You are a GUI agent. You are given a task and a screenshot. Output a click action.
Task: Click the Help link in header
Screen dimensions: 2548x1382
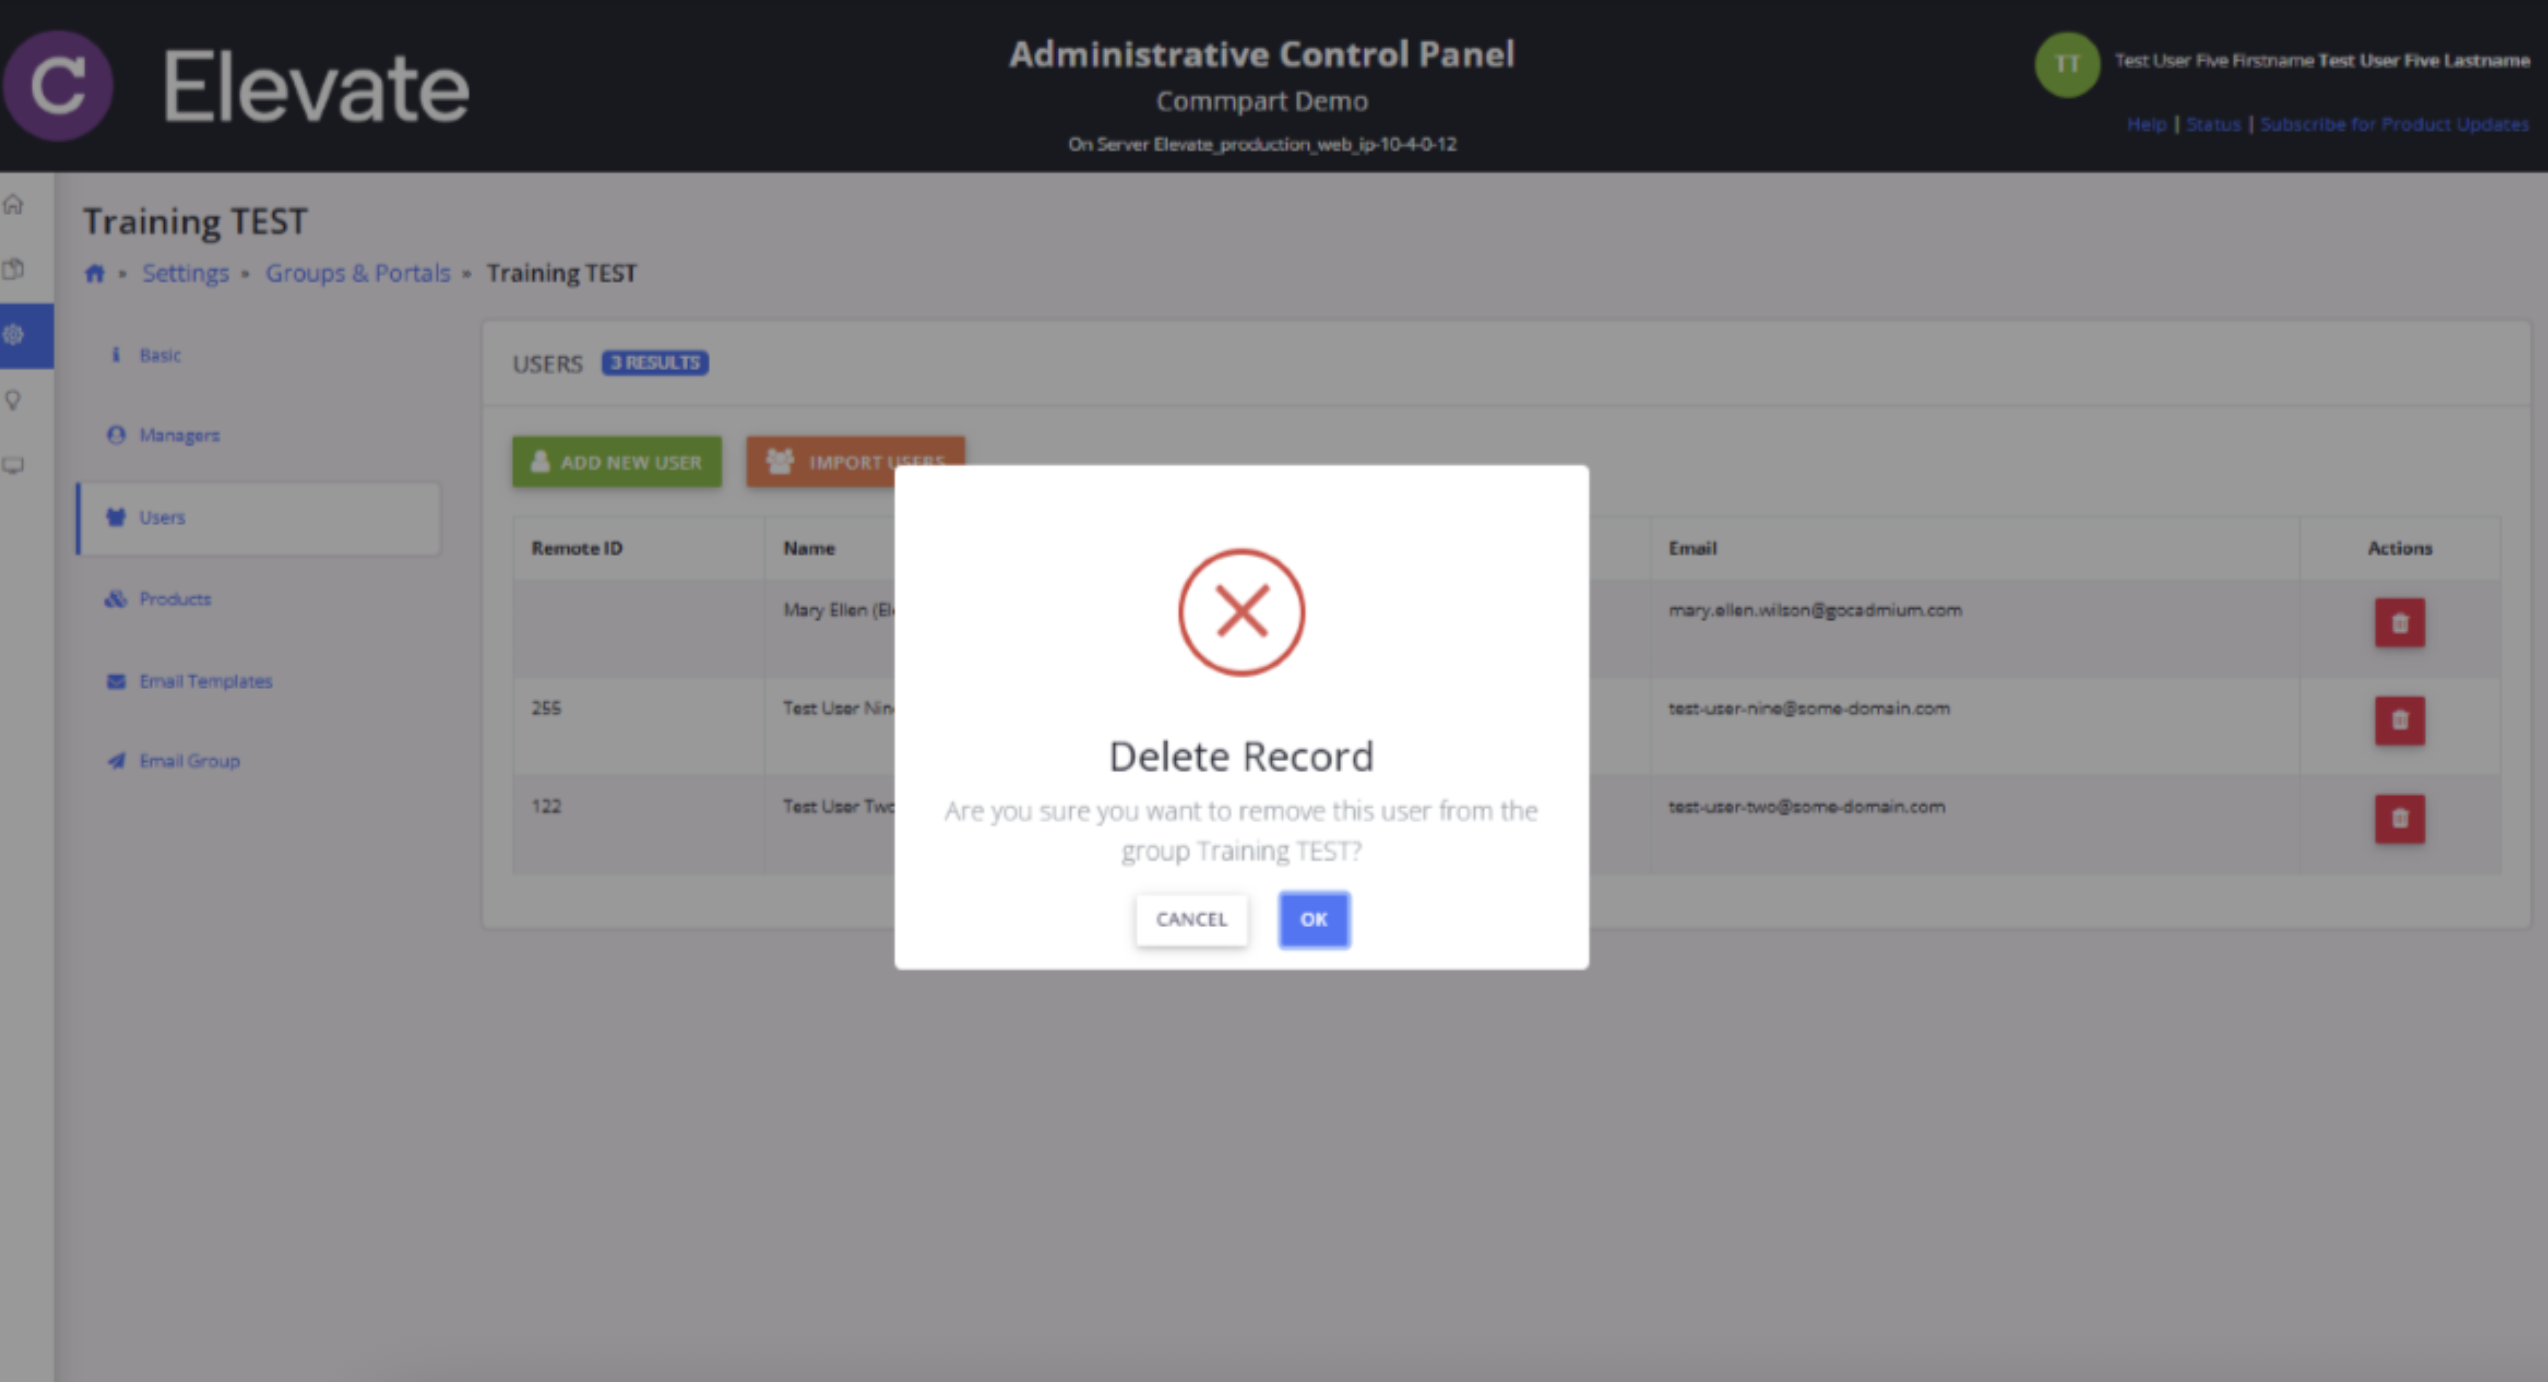click(2146, 124)
